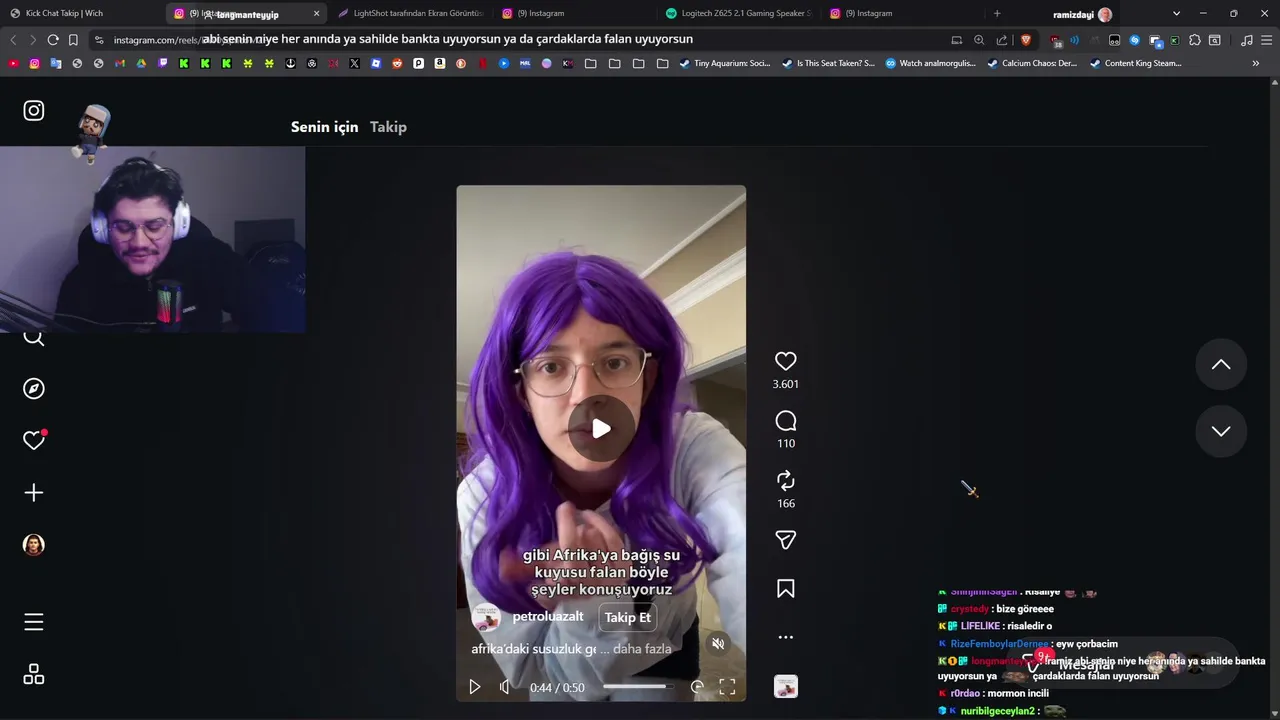The image size is (1280, 720).
Task: Share the reel via the paper plane icon
Action: pyautogui.click(x=786, y=540)
